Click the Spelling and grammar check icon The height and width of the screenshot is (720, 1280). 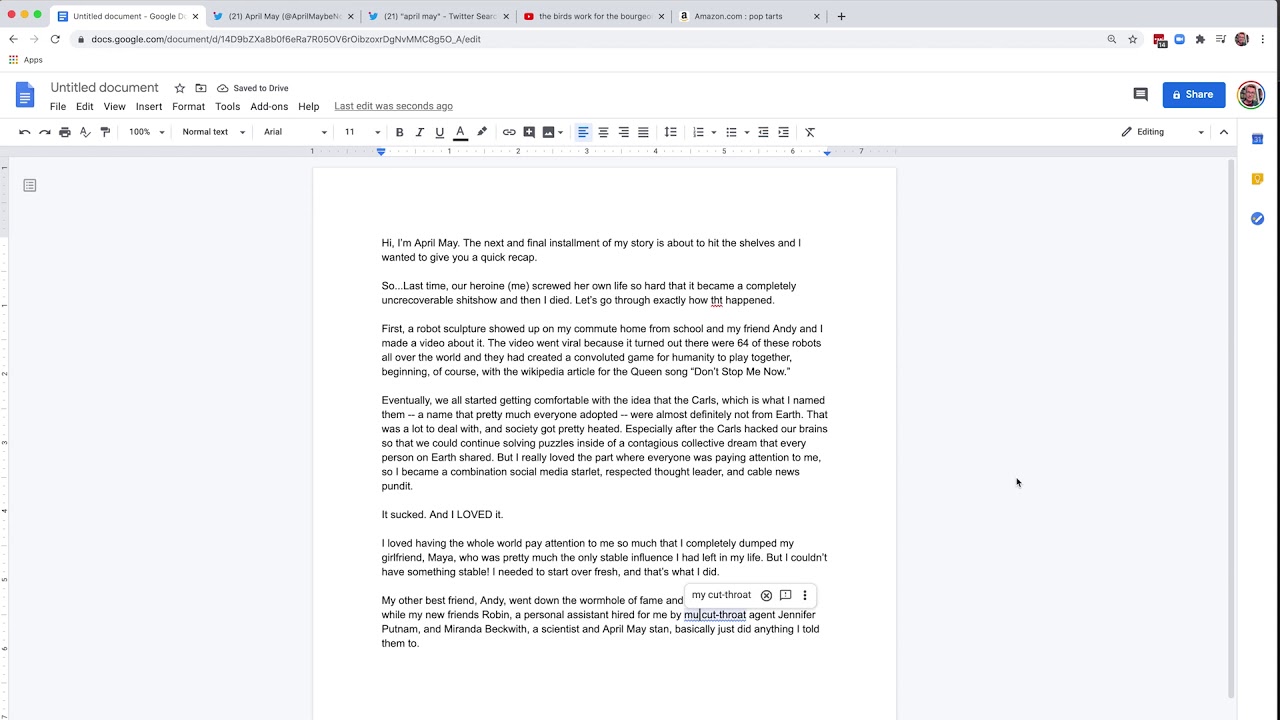85,132
